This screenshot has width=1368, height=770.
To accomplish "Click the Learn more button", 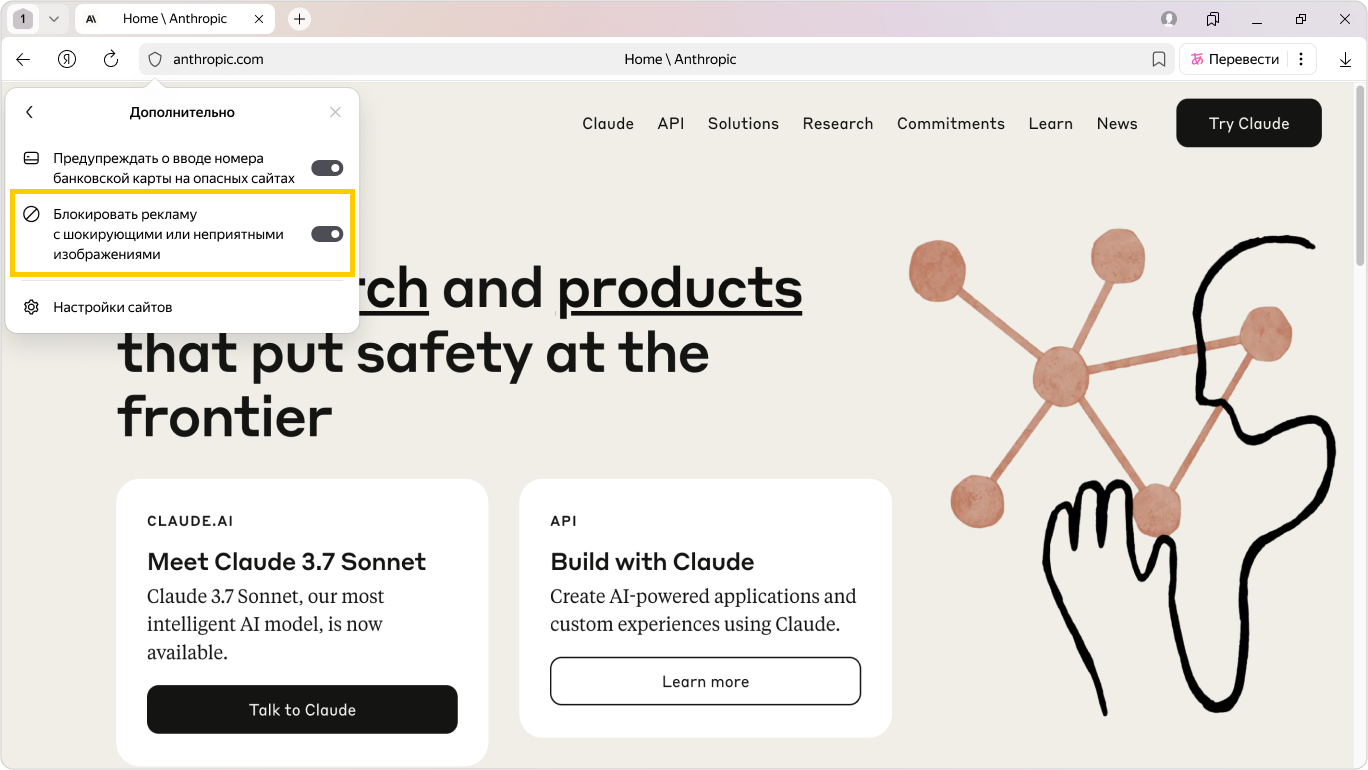I will tap(705, 681).
